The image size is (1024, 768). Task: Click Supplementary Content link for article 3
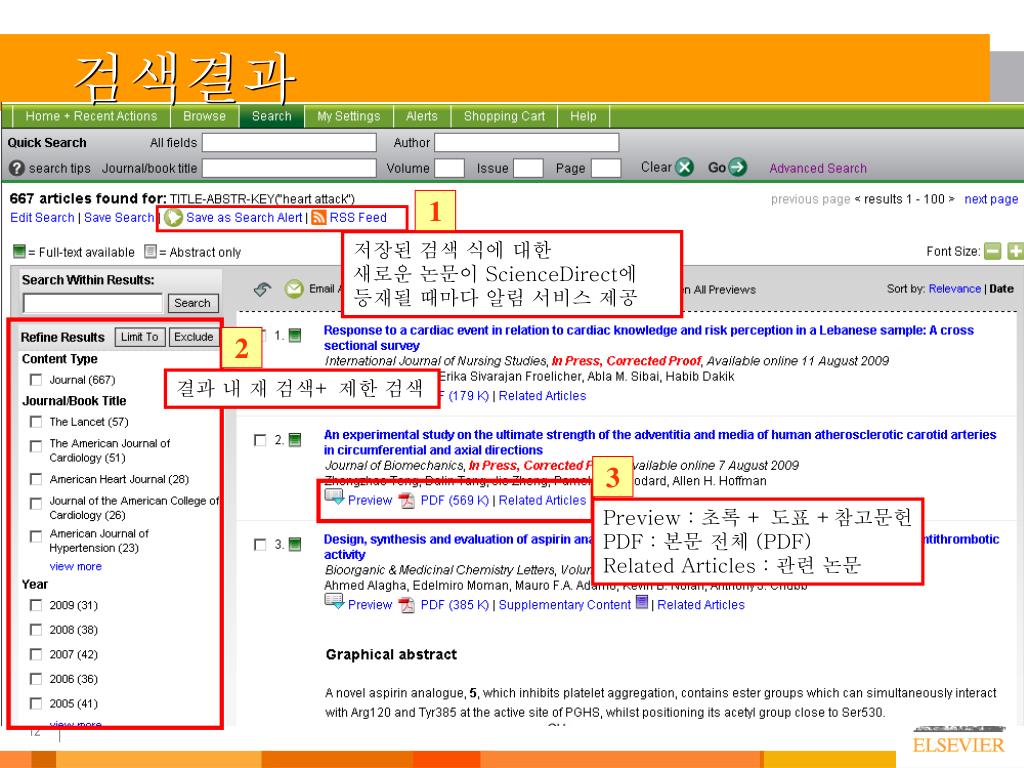coord(565,605)
